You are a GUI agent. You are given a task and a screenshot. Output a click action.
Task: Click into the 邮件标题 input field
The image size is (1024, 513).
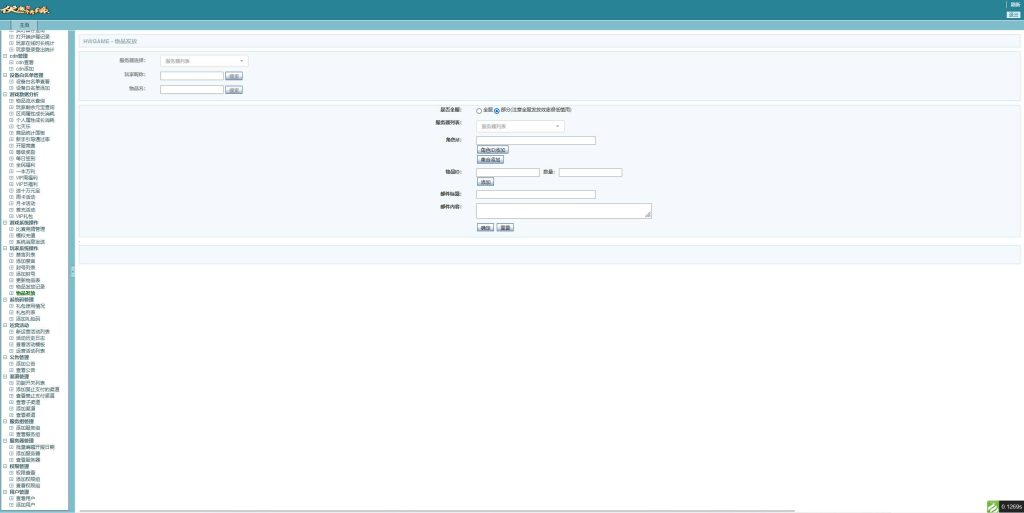coord(535,194)
